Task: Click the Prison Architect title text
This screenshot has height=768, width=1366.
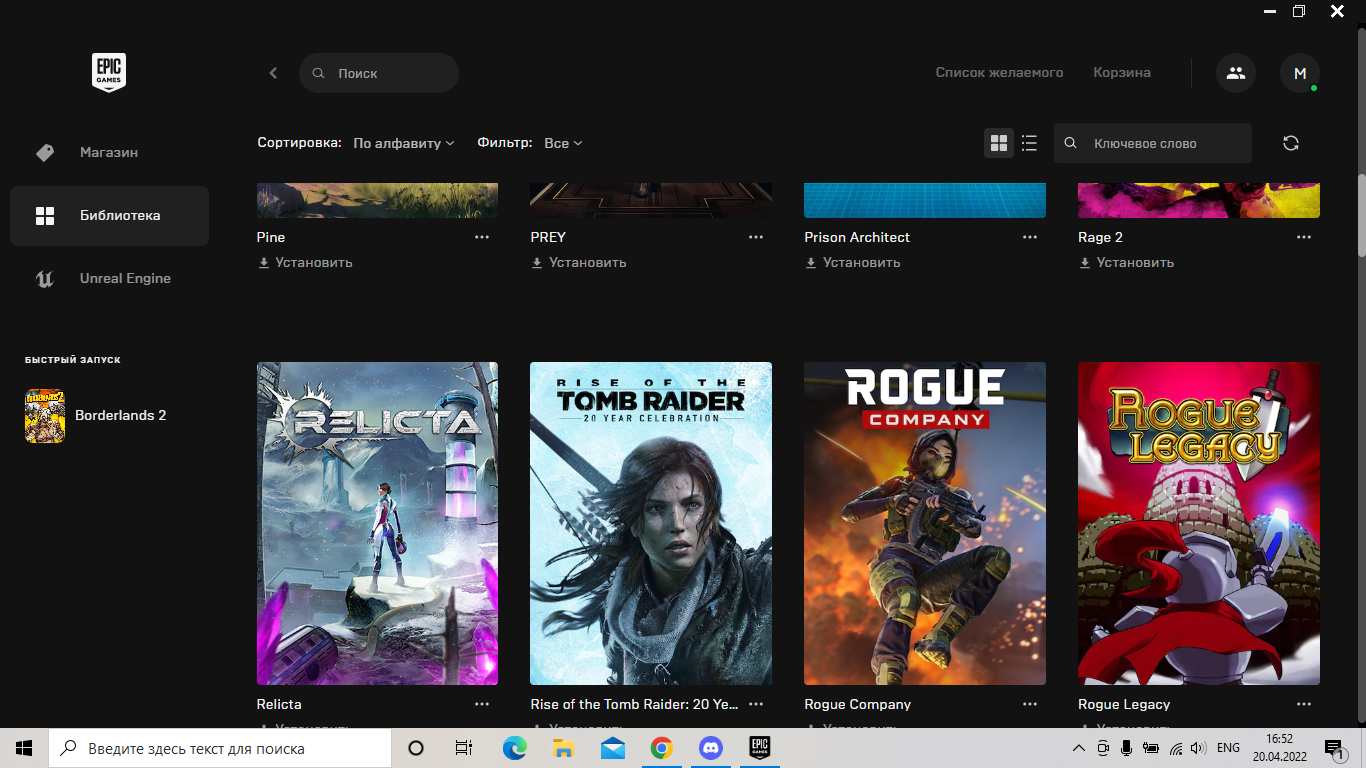Action: (x=857, y=237)
